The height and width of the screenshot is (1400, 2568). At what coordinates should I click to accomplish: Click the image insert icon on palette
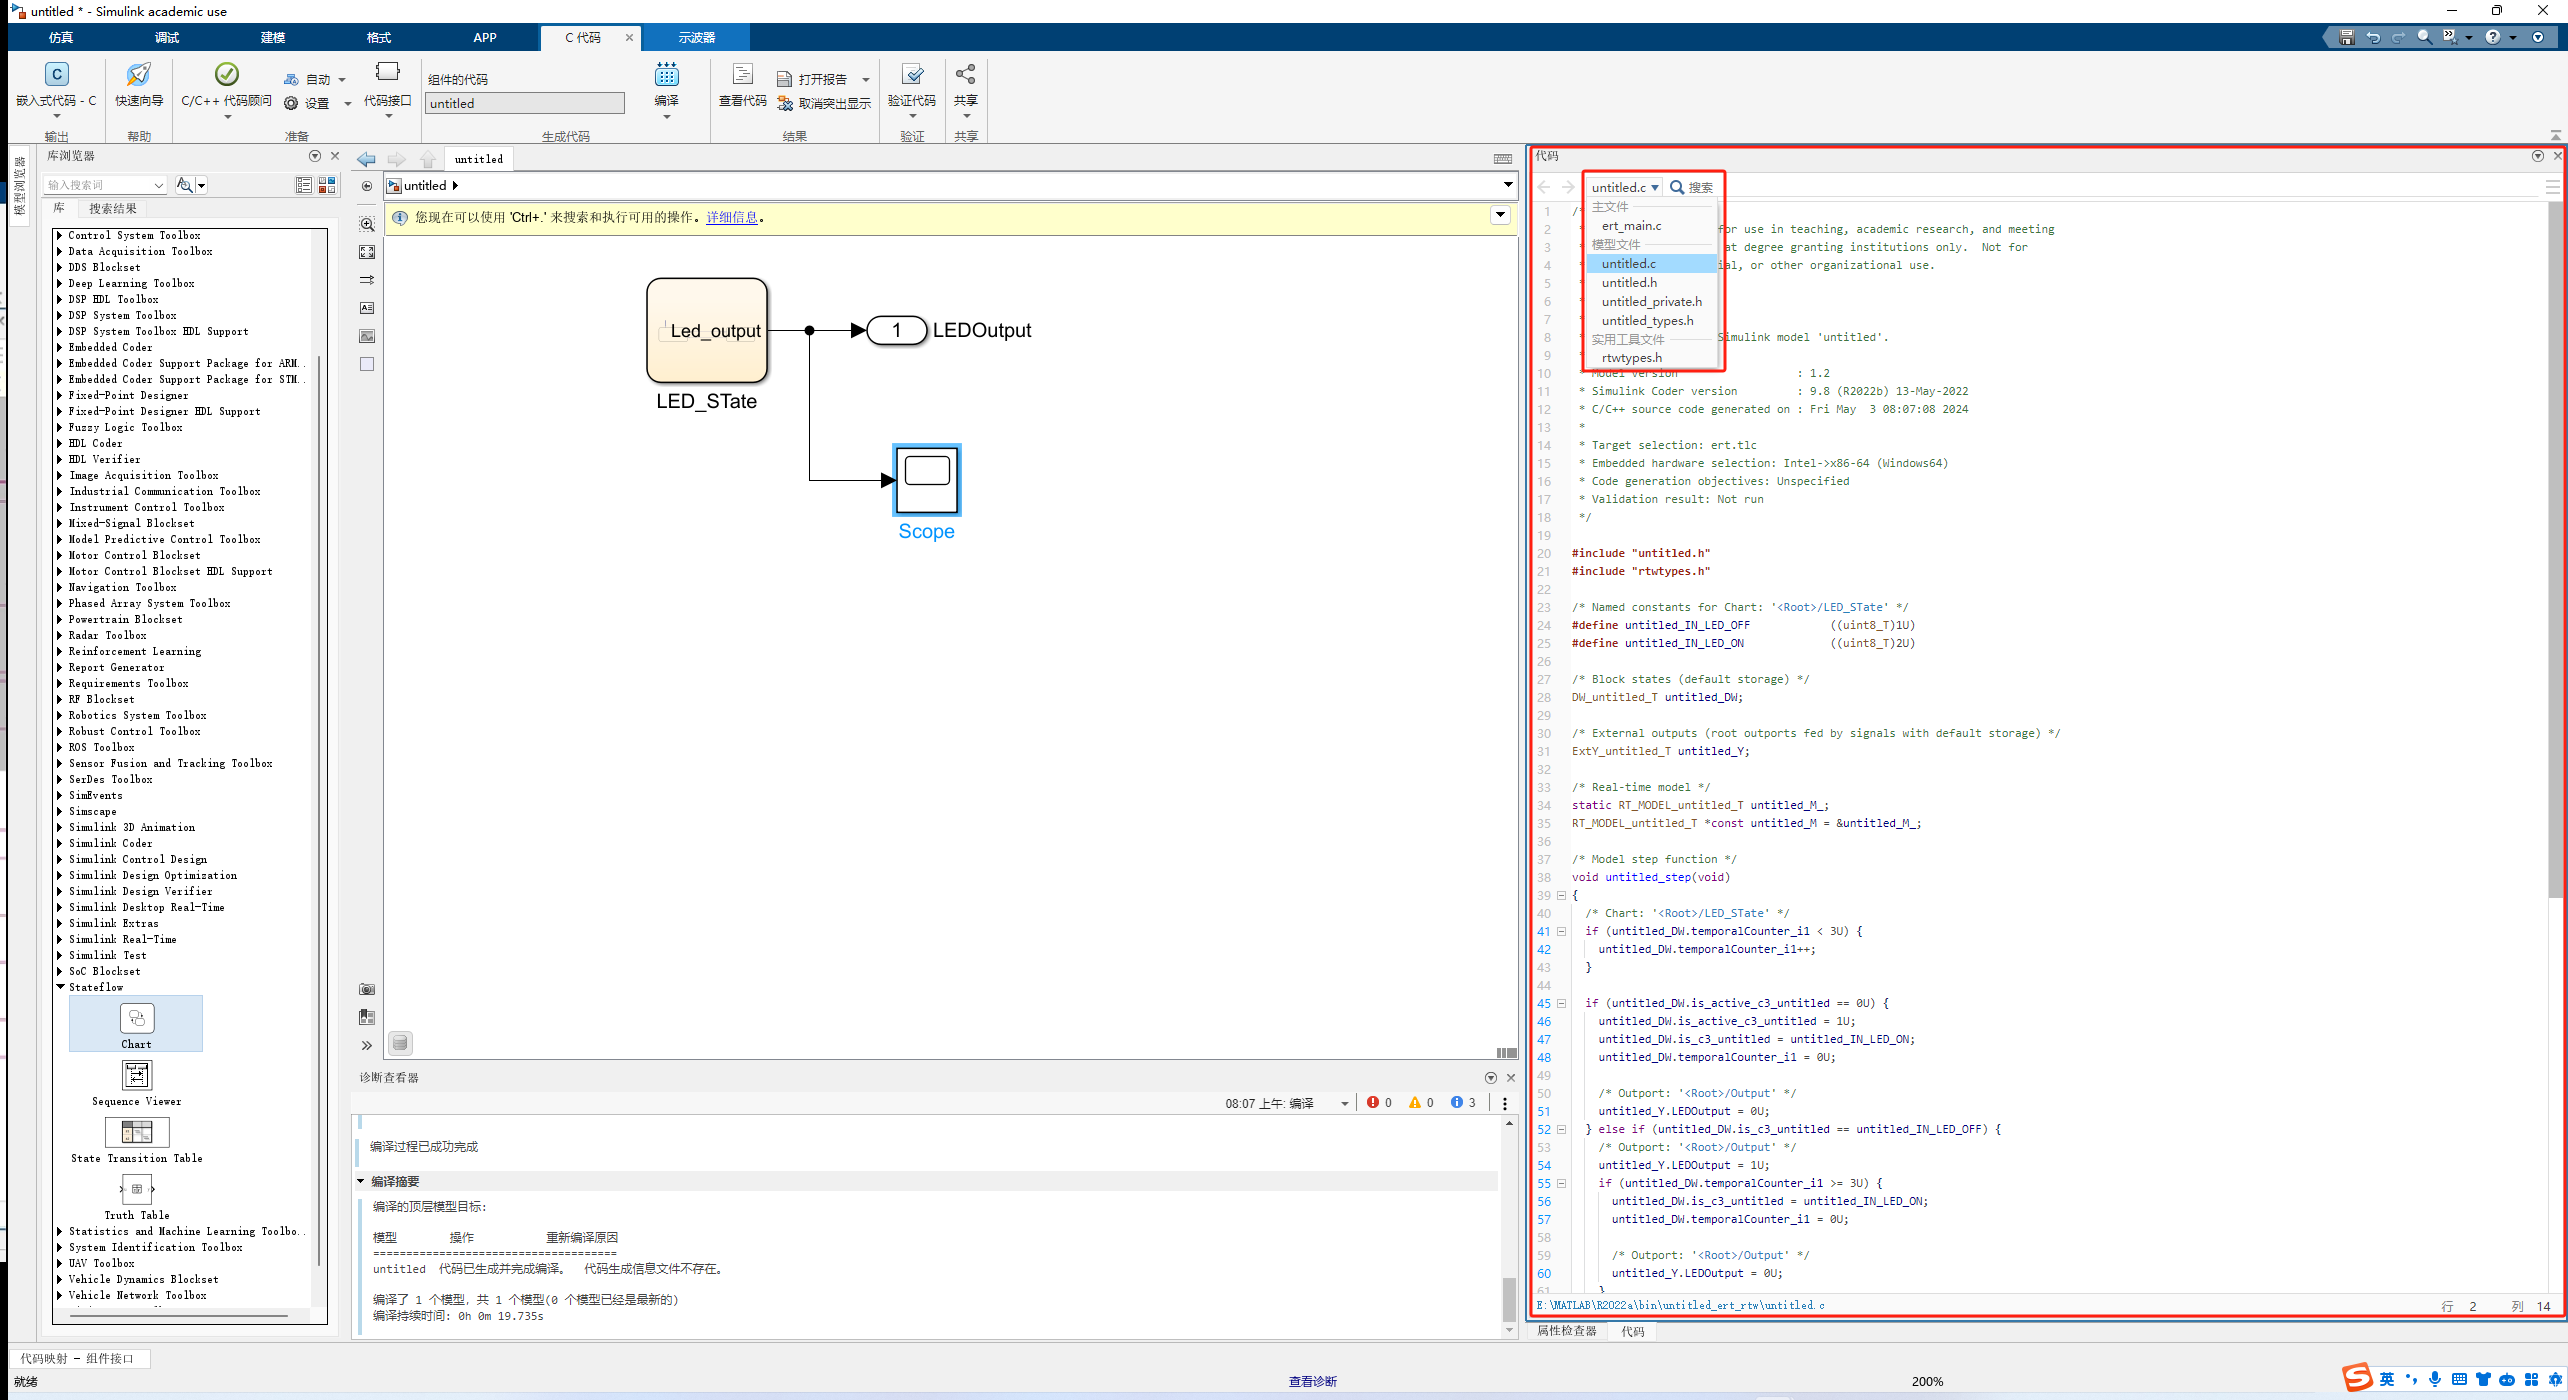(367, 336)
